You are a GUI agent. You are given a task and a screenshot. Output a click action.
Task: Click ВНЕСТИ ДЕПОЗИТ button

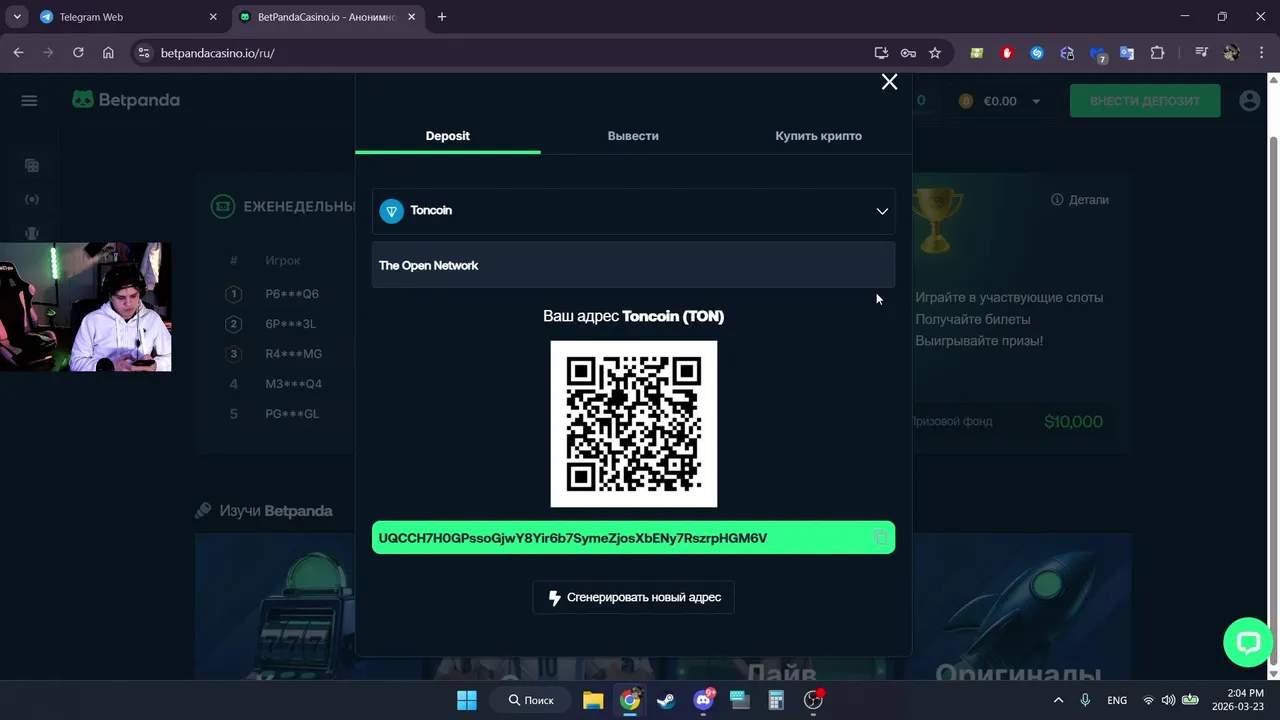tap(1145, 101)
